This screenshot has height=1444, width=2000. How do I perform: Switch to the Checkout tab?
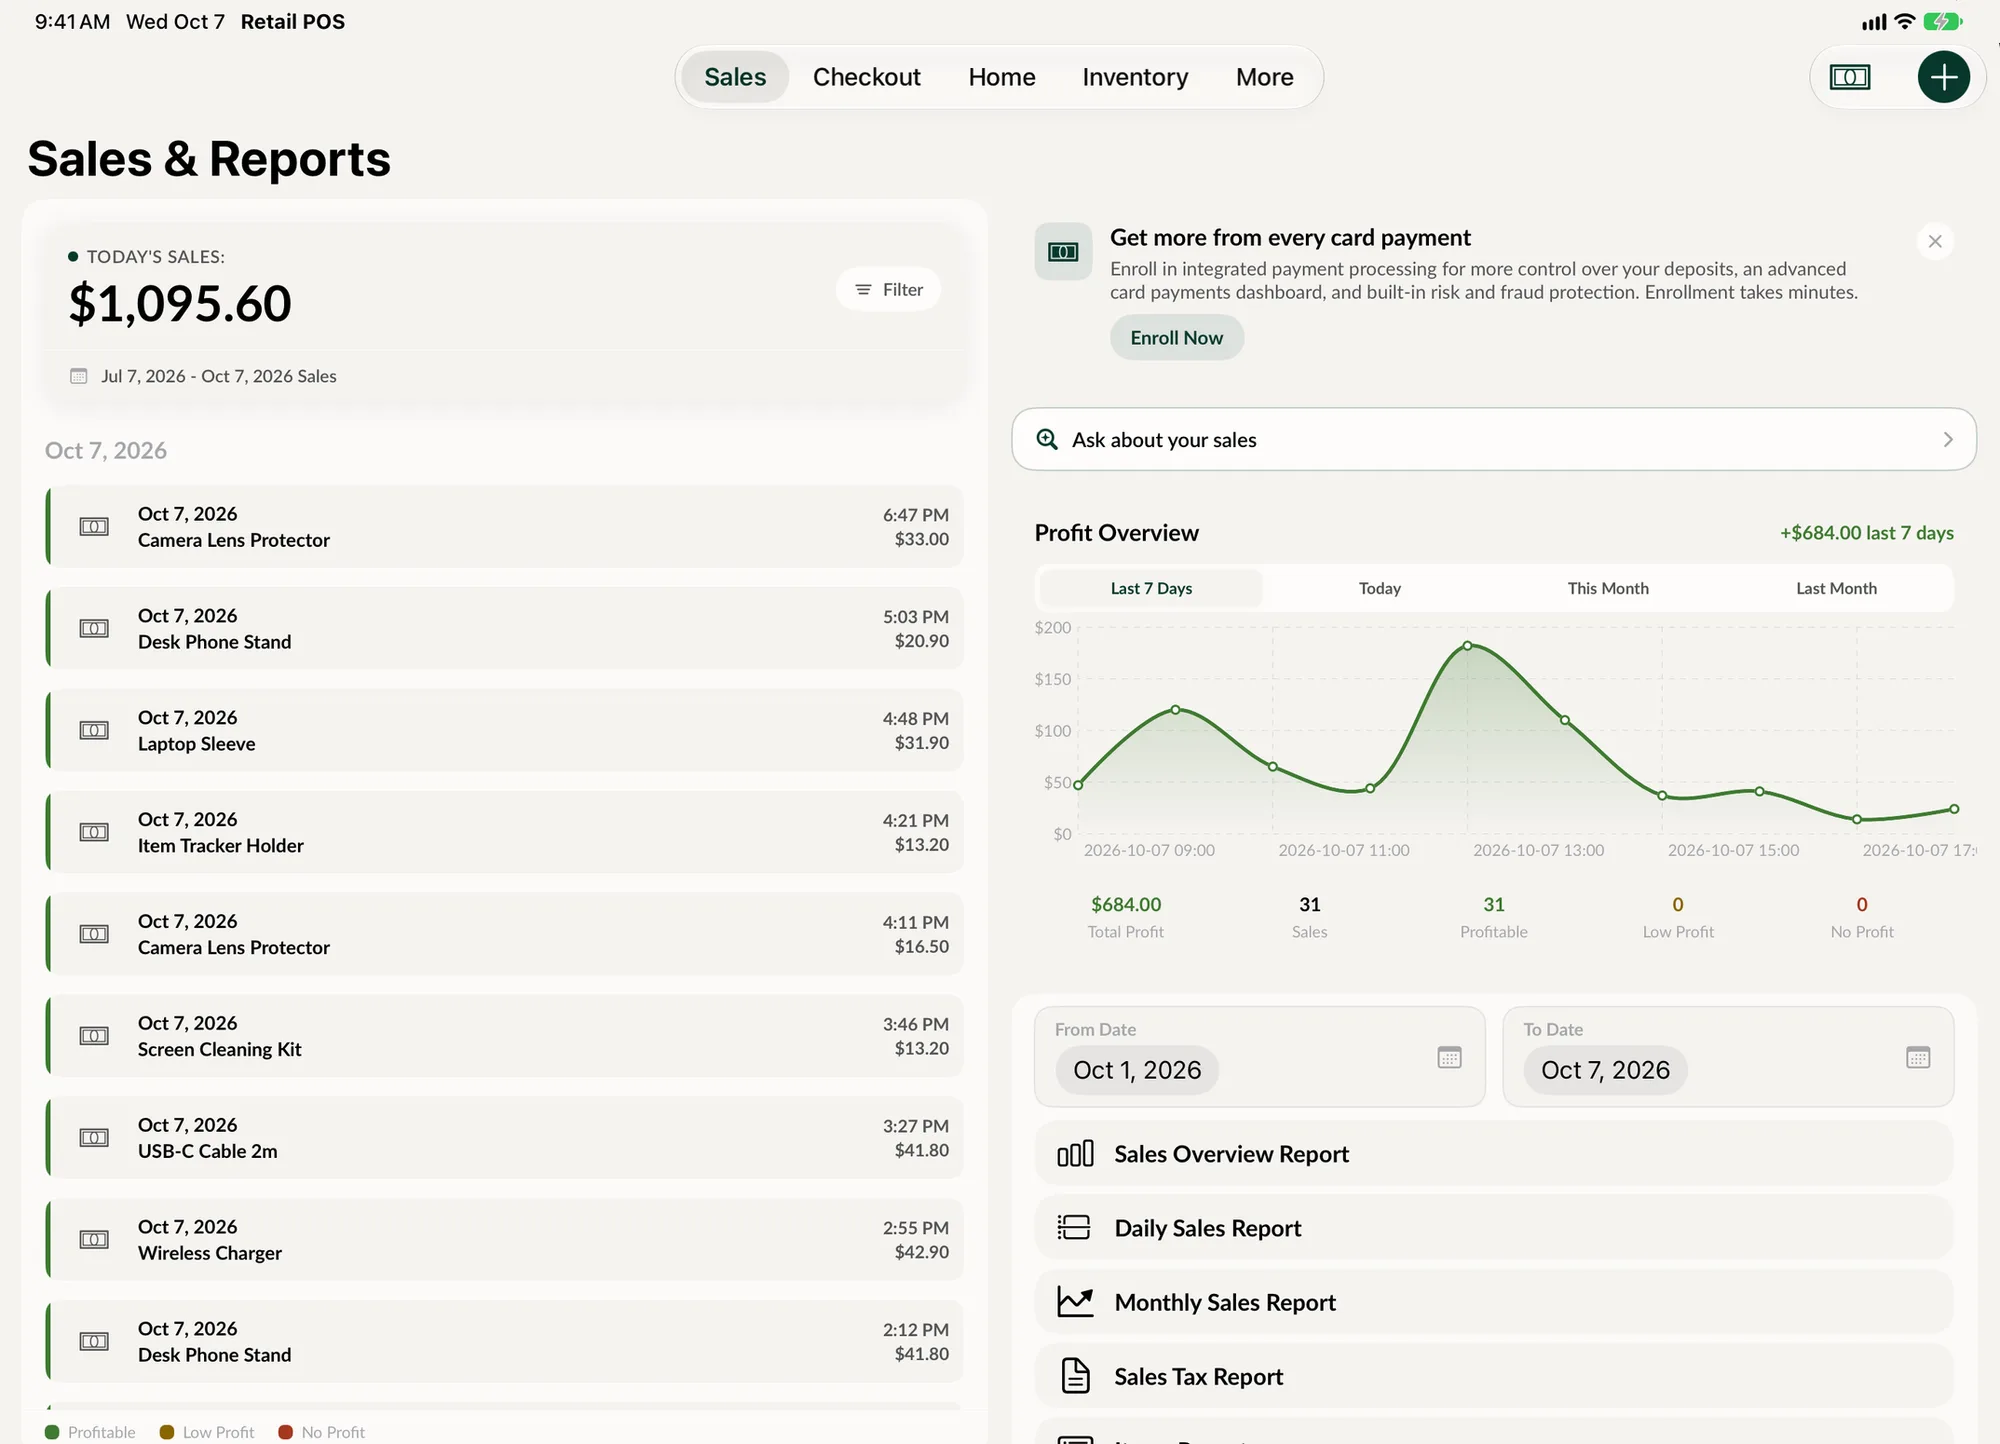(x=866, y=77)
